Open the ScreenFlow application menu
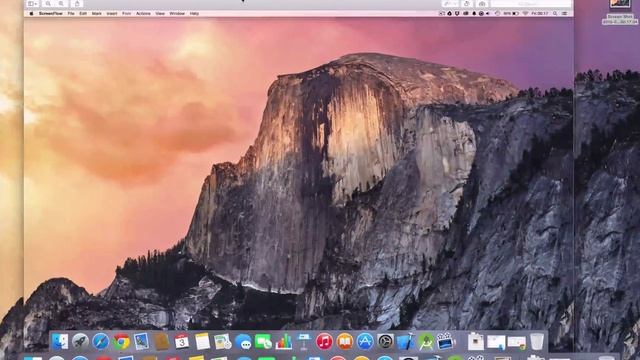Screen dimensions: 640x360 pos(51,13)
